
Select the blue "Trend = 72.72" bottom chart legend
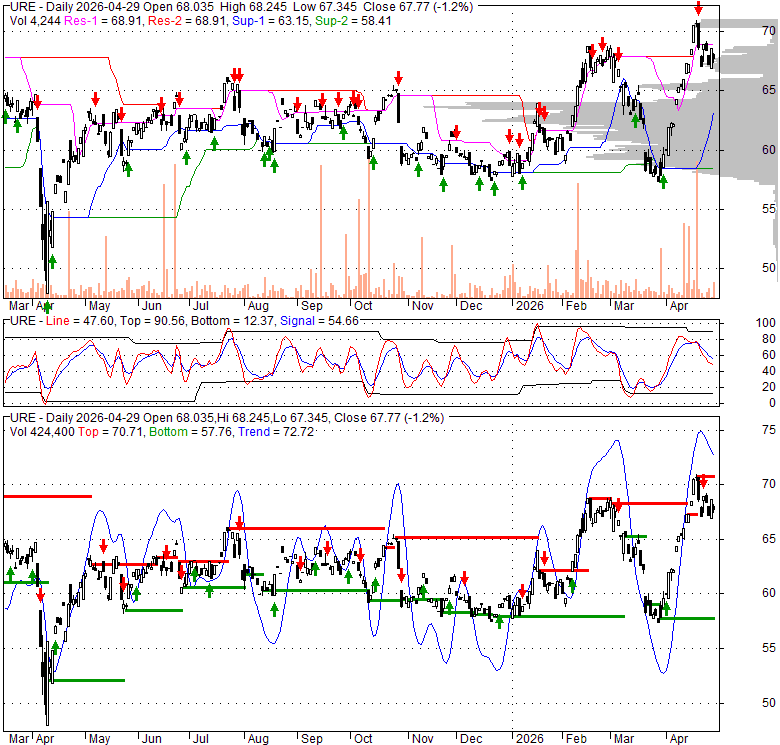(x=276, y=432)
